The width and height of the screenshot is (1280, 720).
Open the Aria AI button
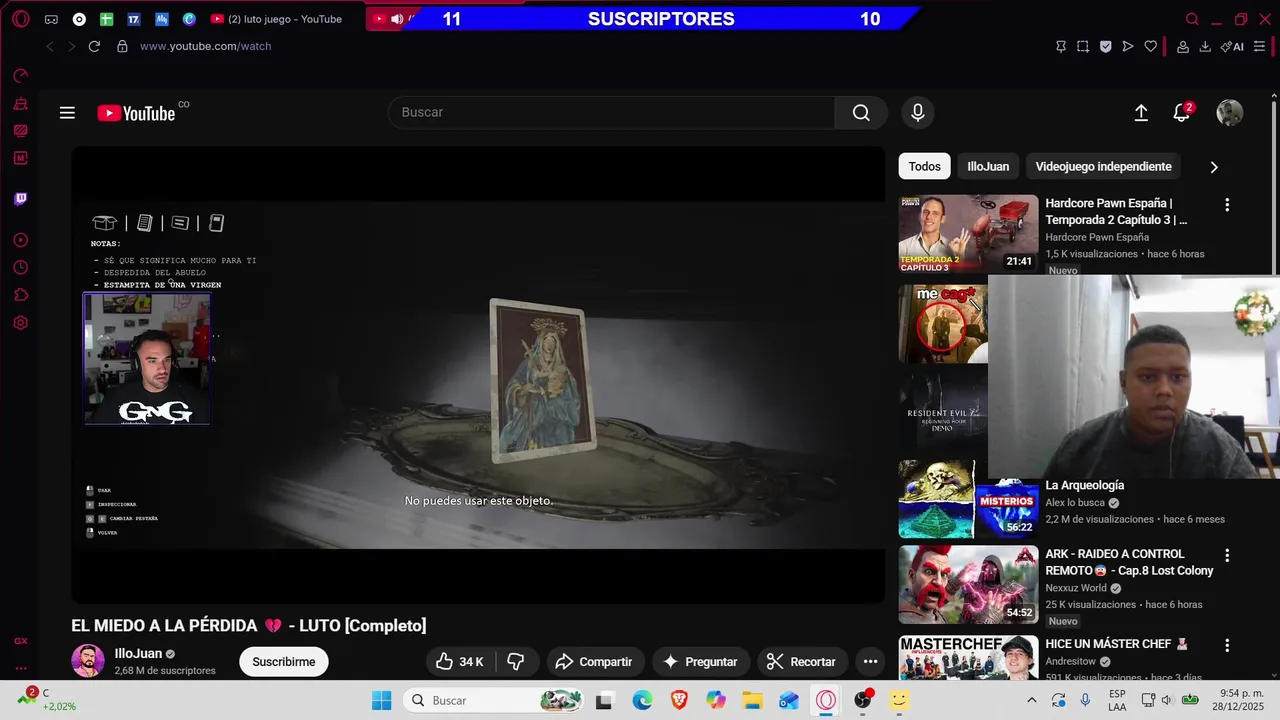coord(1232,46)
